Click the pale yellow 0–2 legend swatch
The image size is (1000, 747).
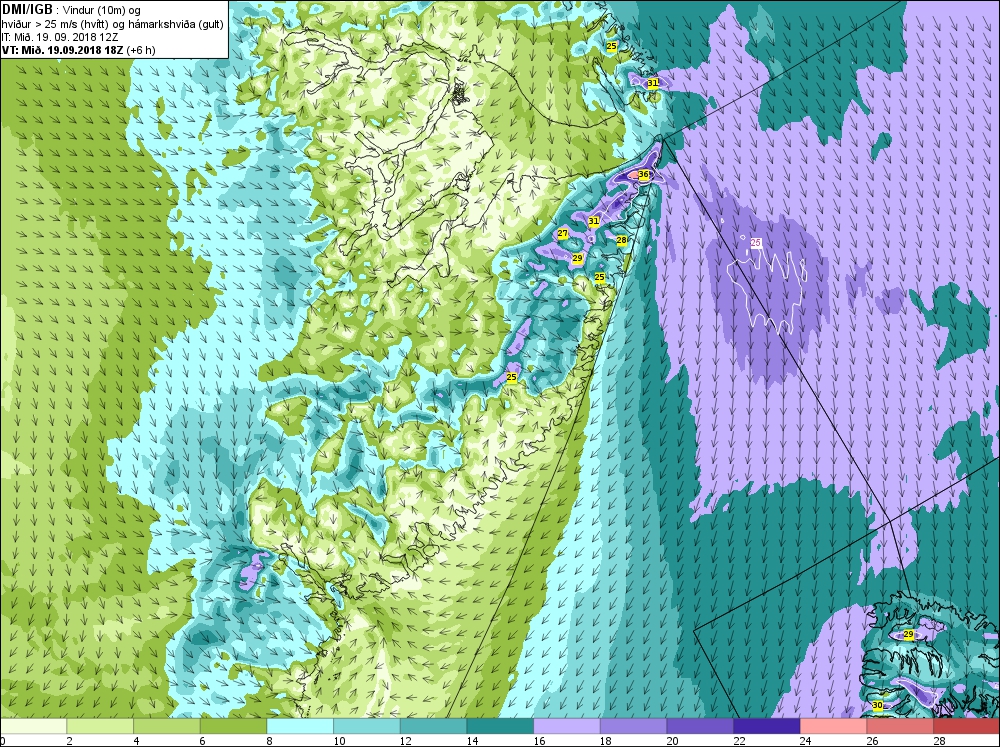tap(33, 726)
